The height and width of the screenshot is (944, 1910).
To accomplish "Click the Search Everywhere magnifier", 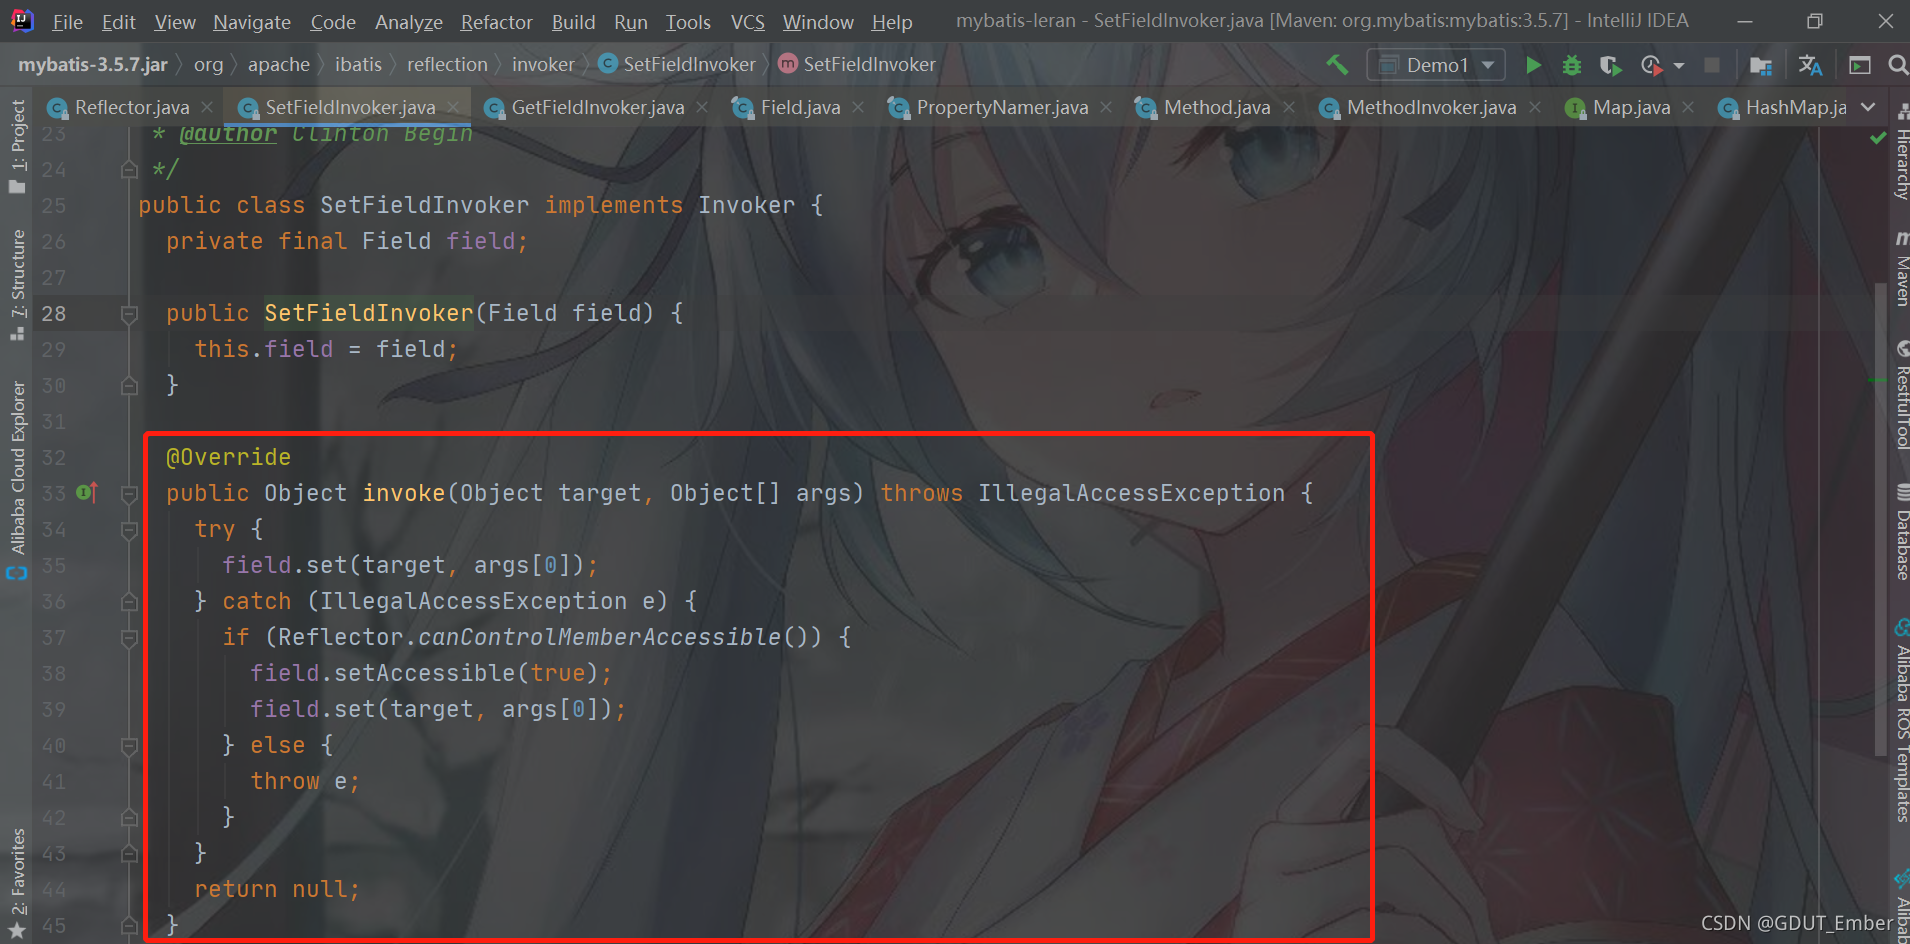I will click(x=1898, y=65).
